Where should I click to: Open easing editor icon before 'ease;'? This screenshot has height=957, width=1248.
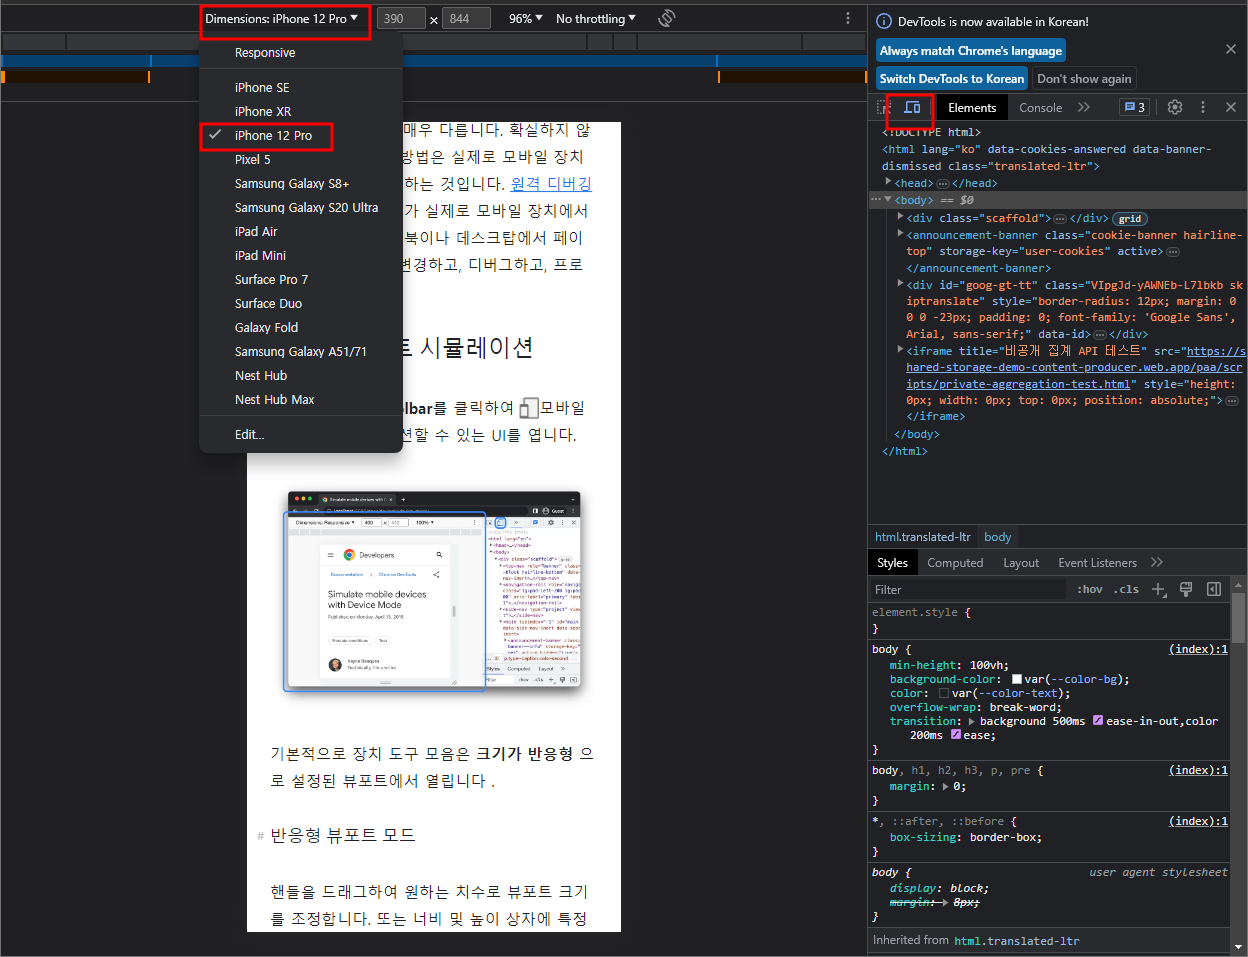pyautogui.click(x=956, y=735)
